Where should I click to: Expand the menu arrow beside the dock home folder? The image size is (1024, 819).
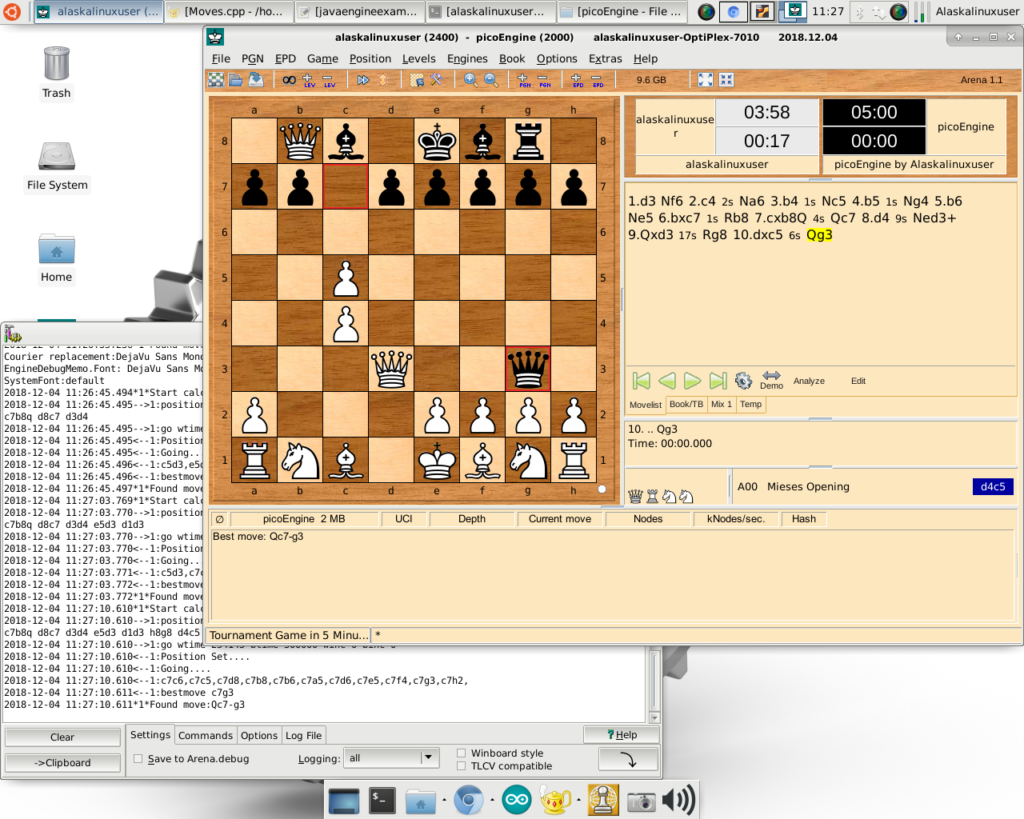[x=443, y=800]
